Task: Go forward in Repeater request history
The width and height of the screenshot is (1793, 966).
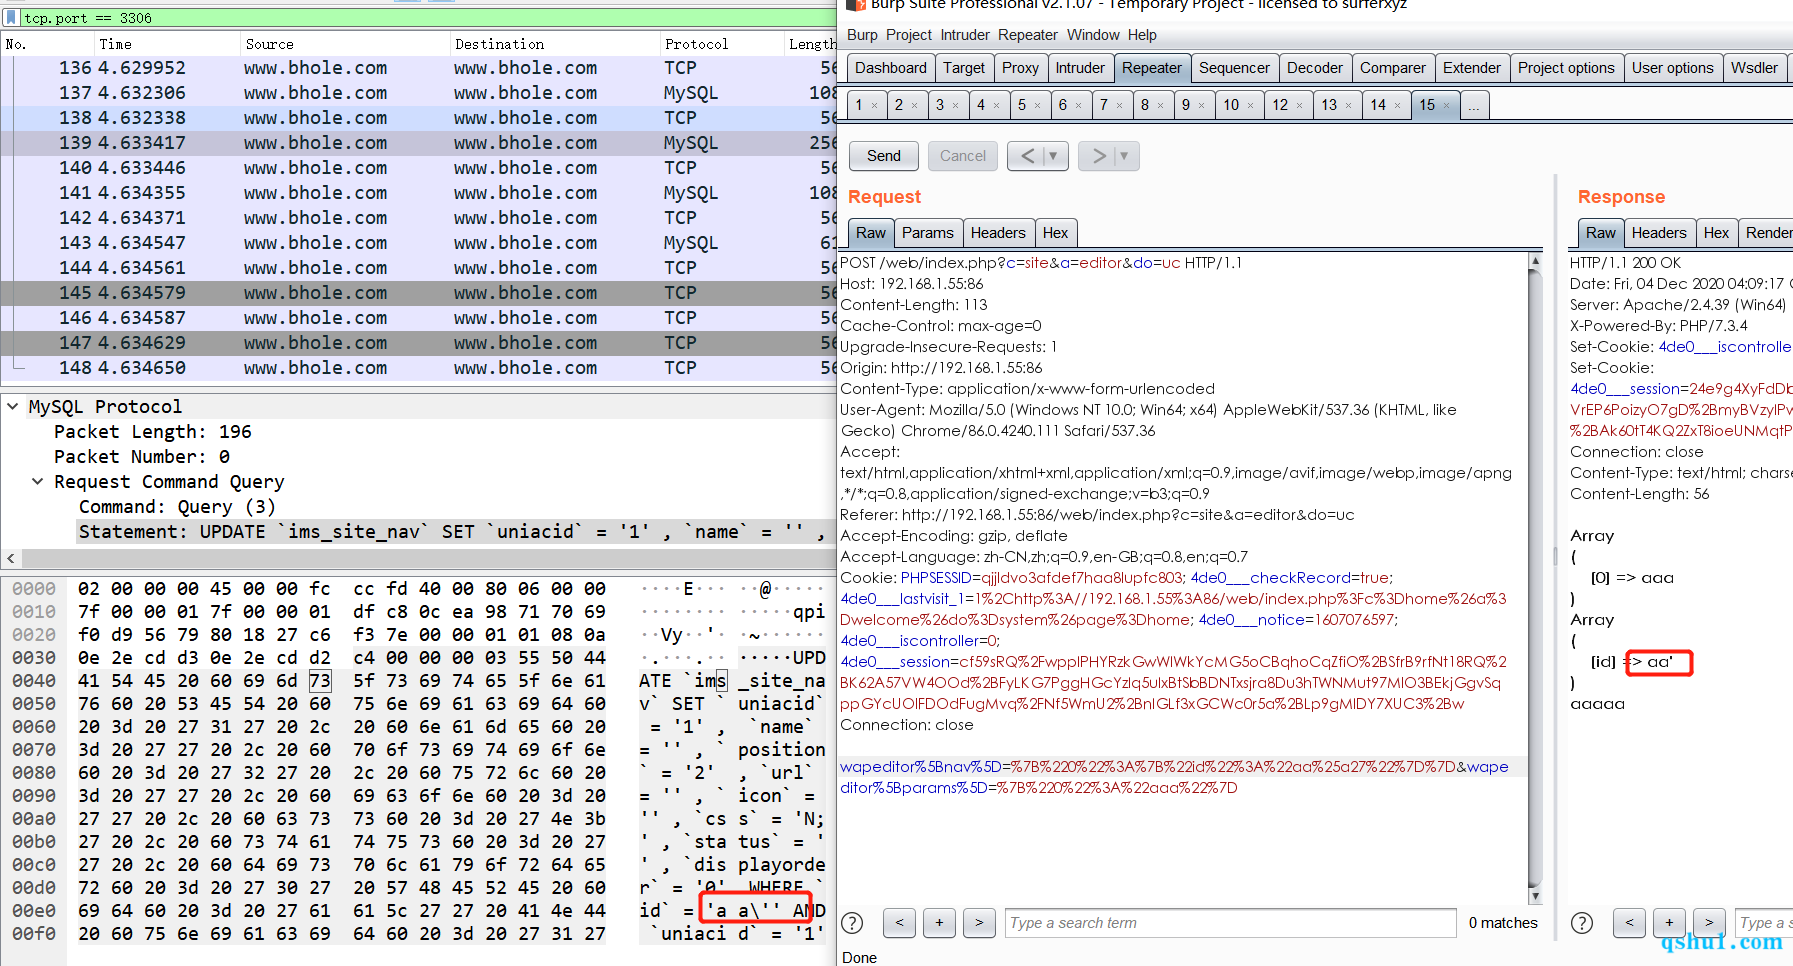Action: pos(1098,156)
